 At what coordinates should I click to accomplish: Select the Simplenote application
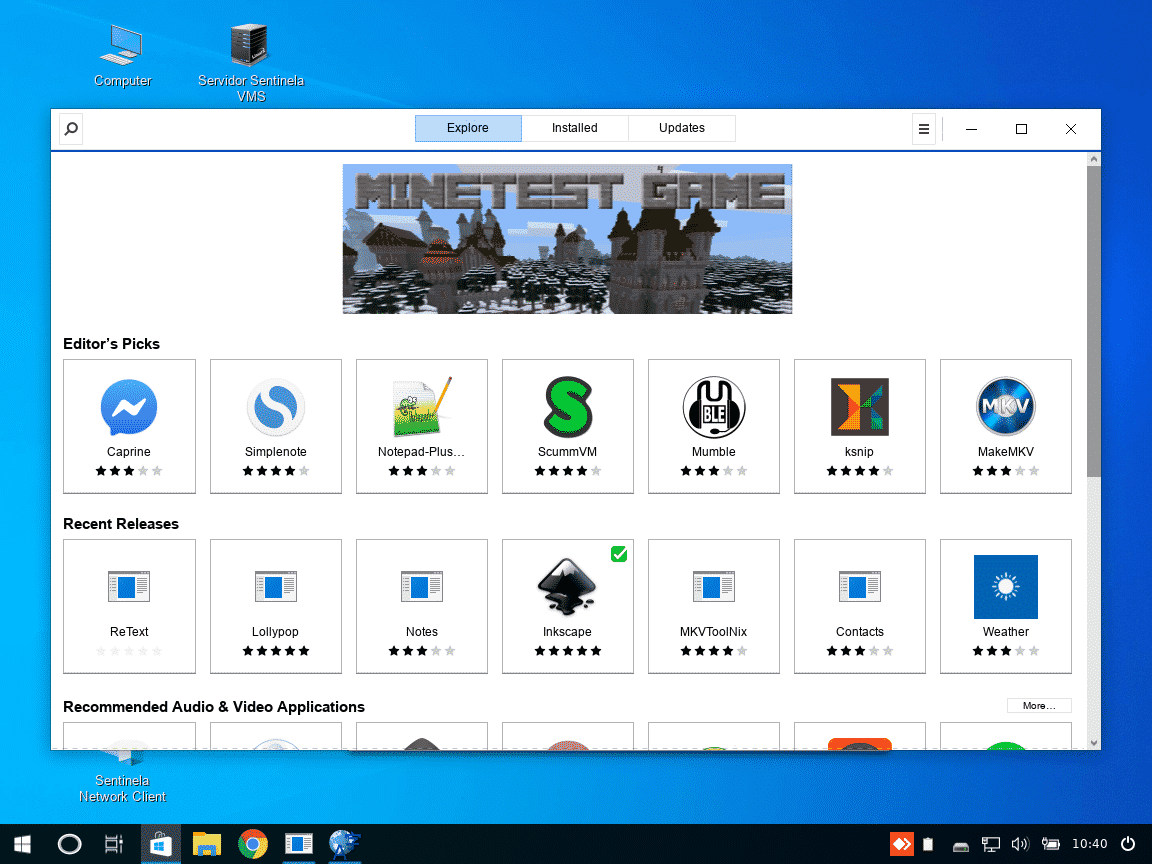275,426
